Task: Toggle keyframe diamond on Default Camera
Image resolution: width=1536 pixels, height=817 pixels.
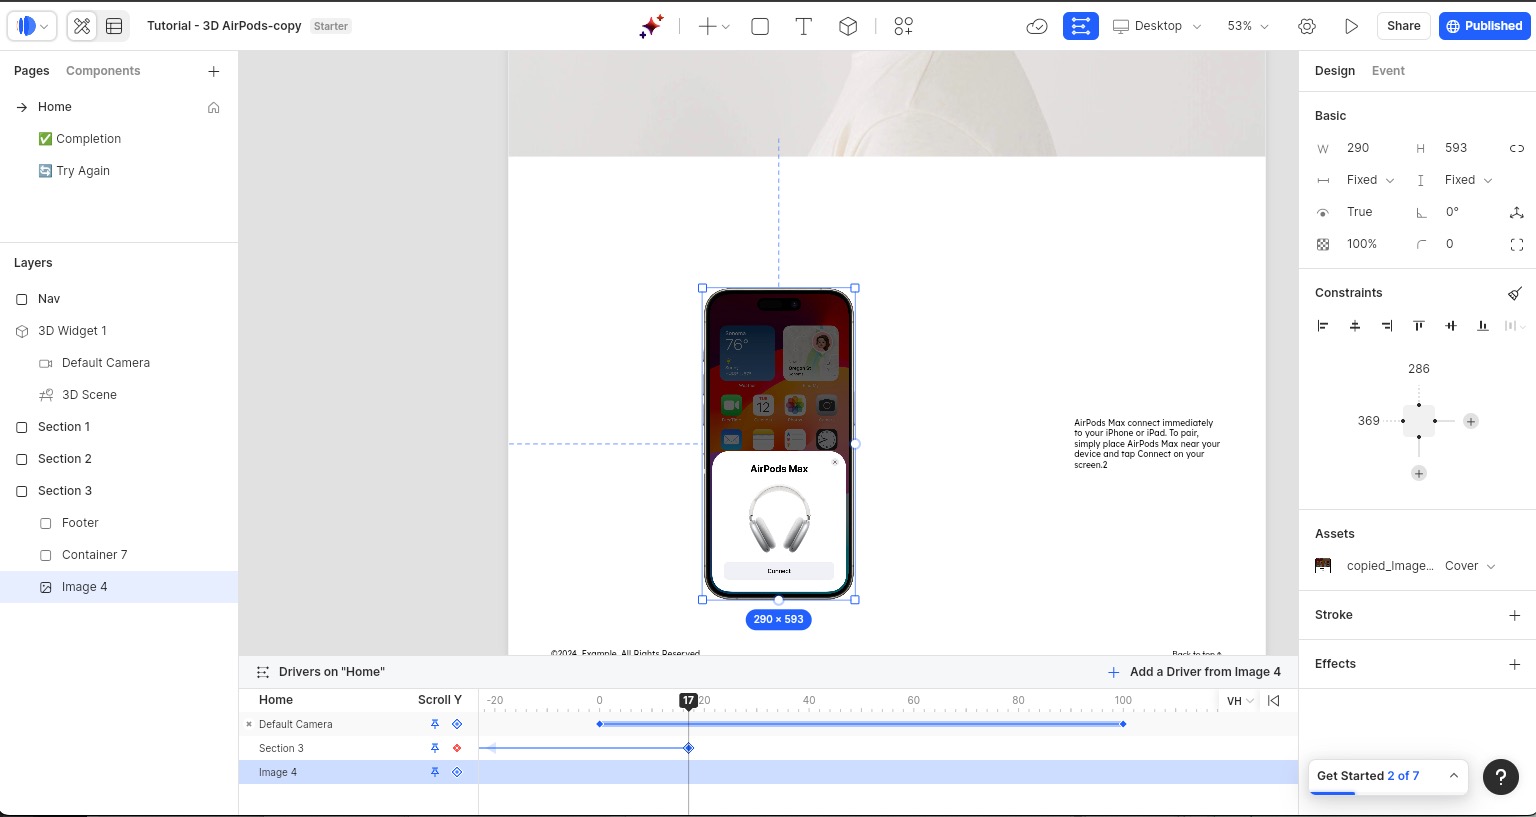Action: click(x=457, y=724)
